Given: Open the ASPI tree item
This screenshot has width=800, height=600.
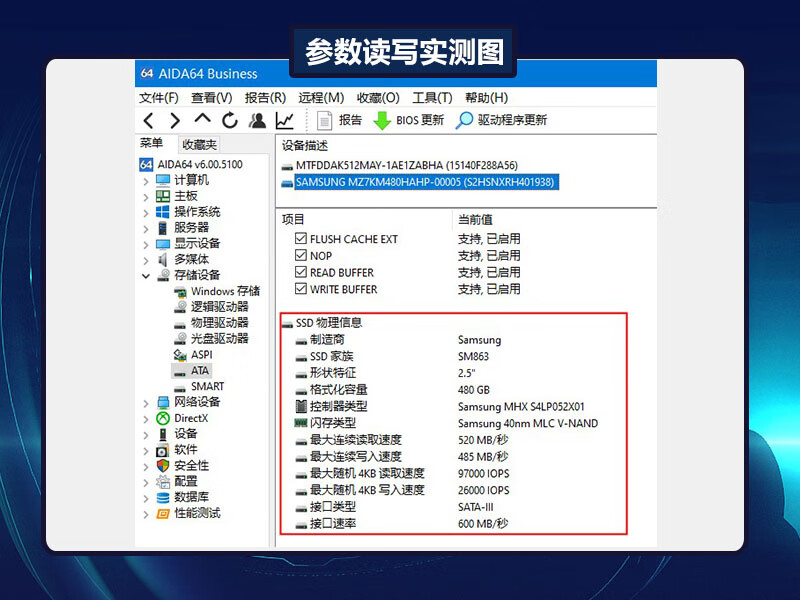Looking at the screenshot, I should (193, 355).
